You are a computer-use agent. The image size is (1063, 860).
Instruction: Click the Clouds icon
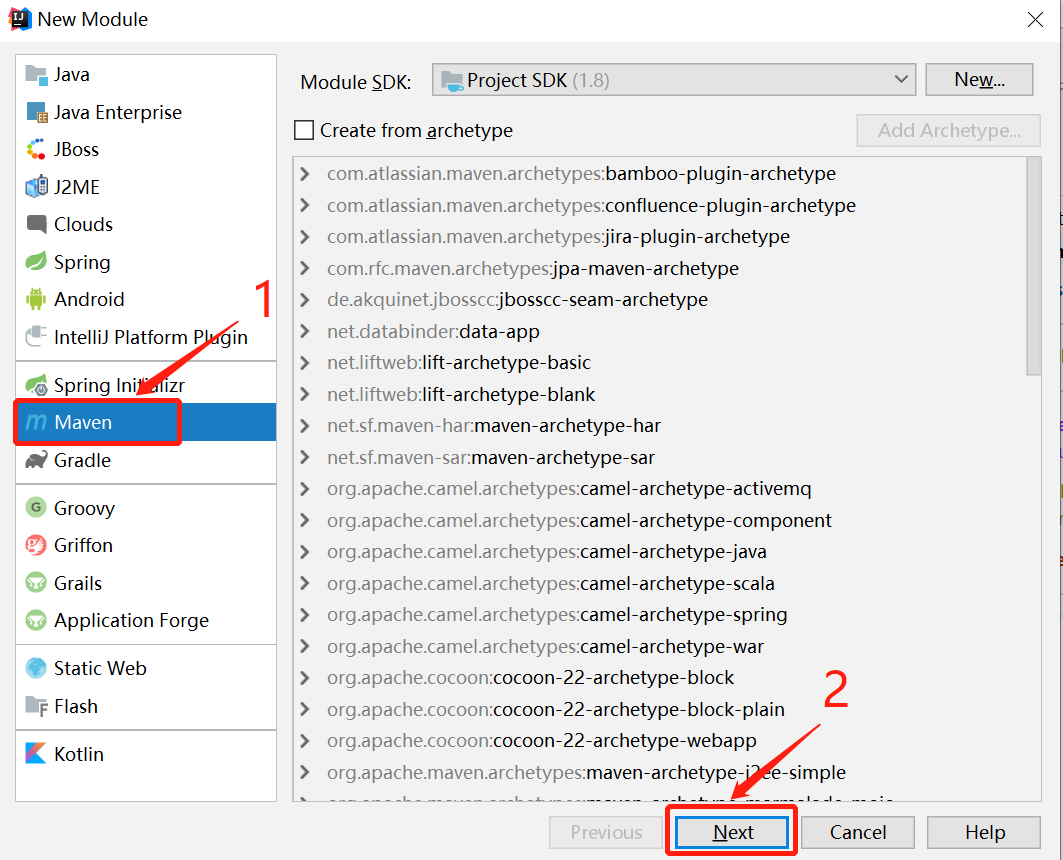[x=36, y=224]
